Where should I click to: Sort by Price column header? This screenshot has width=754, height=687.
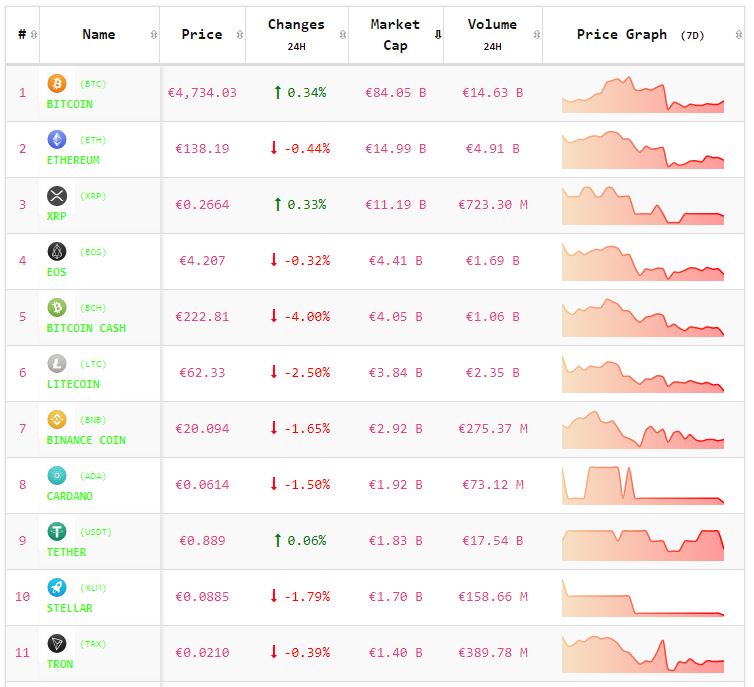[202, 34]
